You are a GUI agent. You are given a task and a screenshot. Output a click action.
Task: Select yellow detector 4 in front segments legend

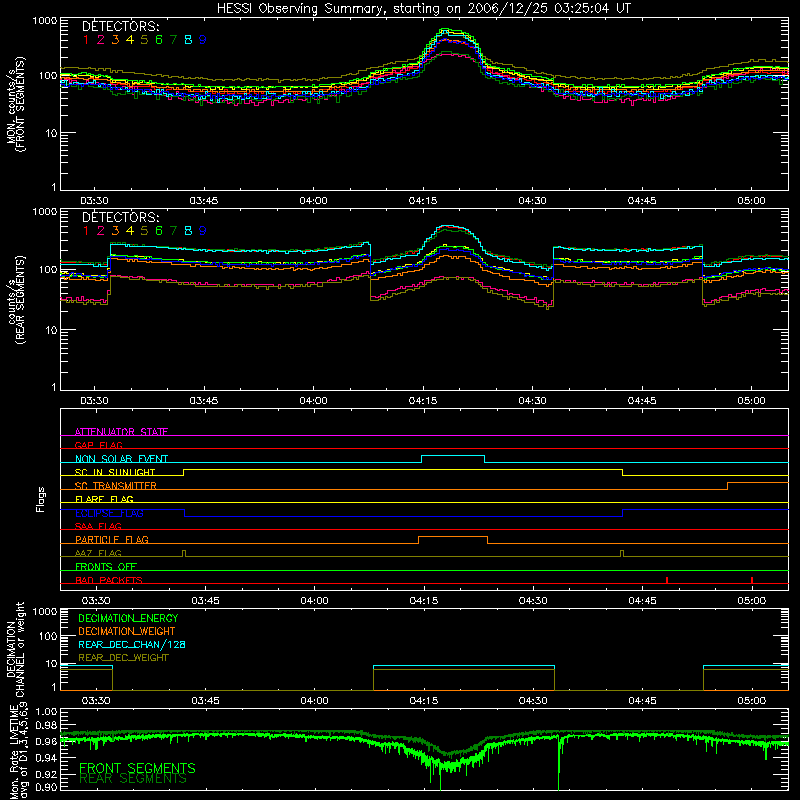coord(130,40)
